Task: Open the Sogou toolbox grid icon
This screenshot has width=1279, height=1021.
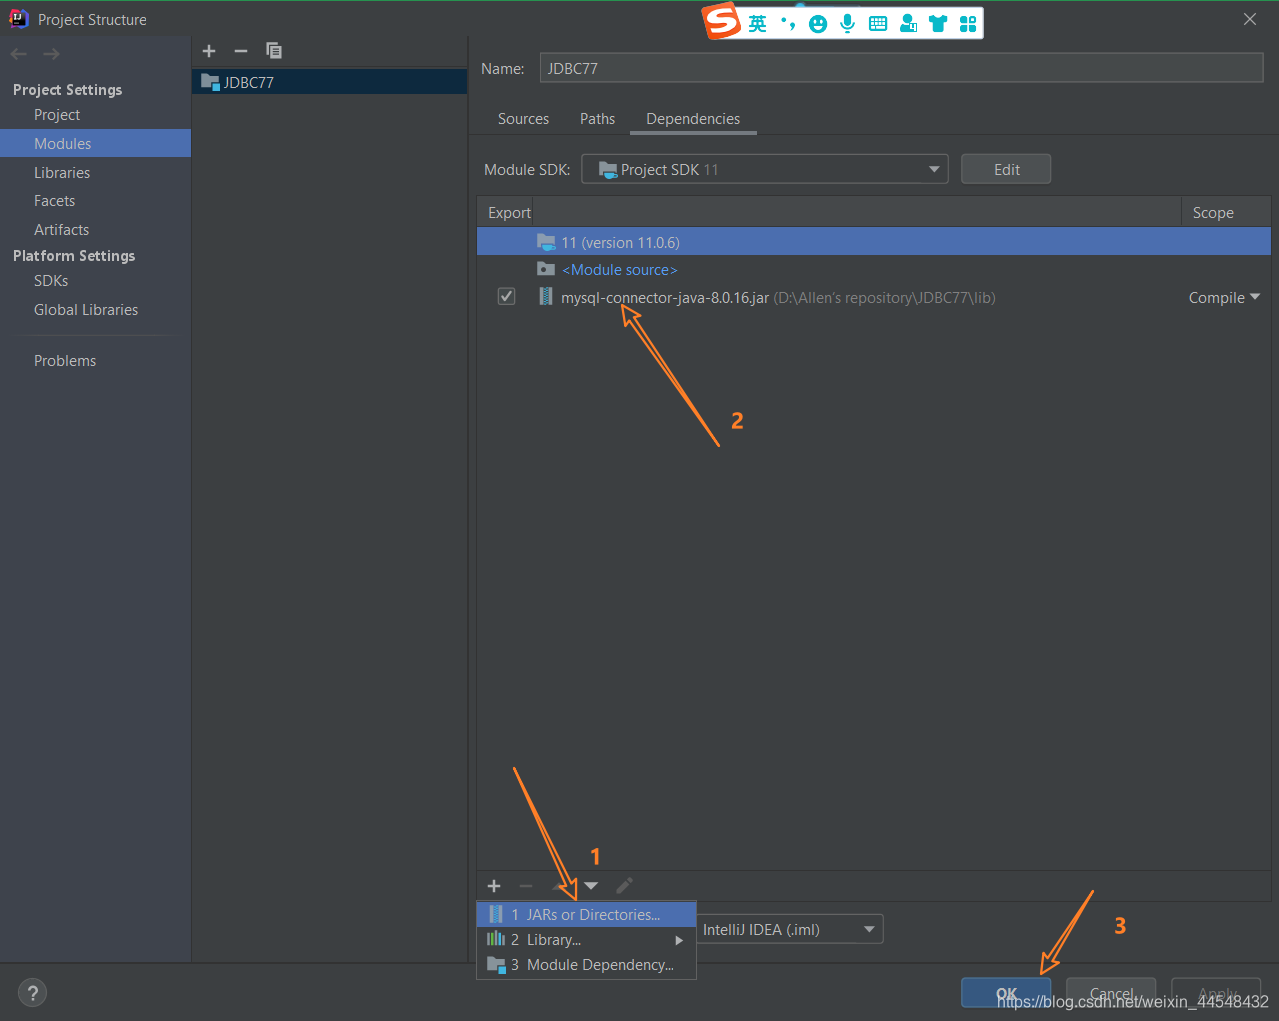Action: click(968, 24)
